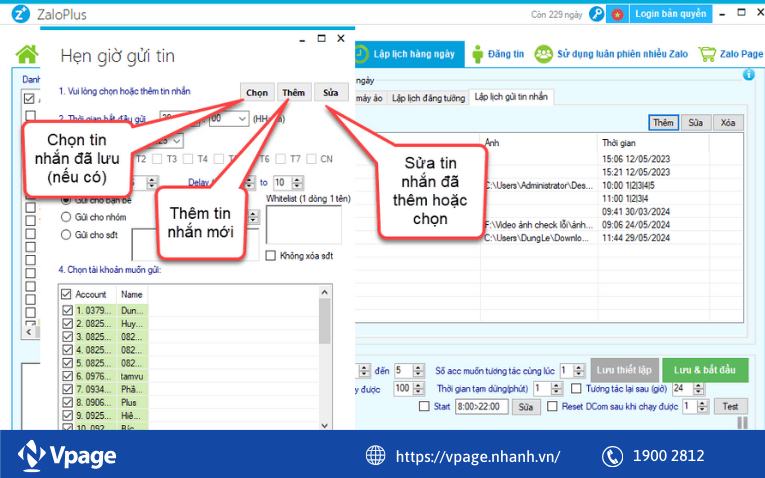Click the ZaloPlus logo icon
This screenshot has height=478, width=765.
(20, 14)
